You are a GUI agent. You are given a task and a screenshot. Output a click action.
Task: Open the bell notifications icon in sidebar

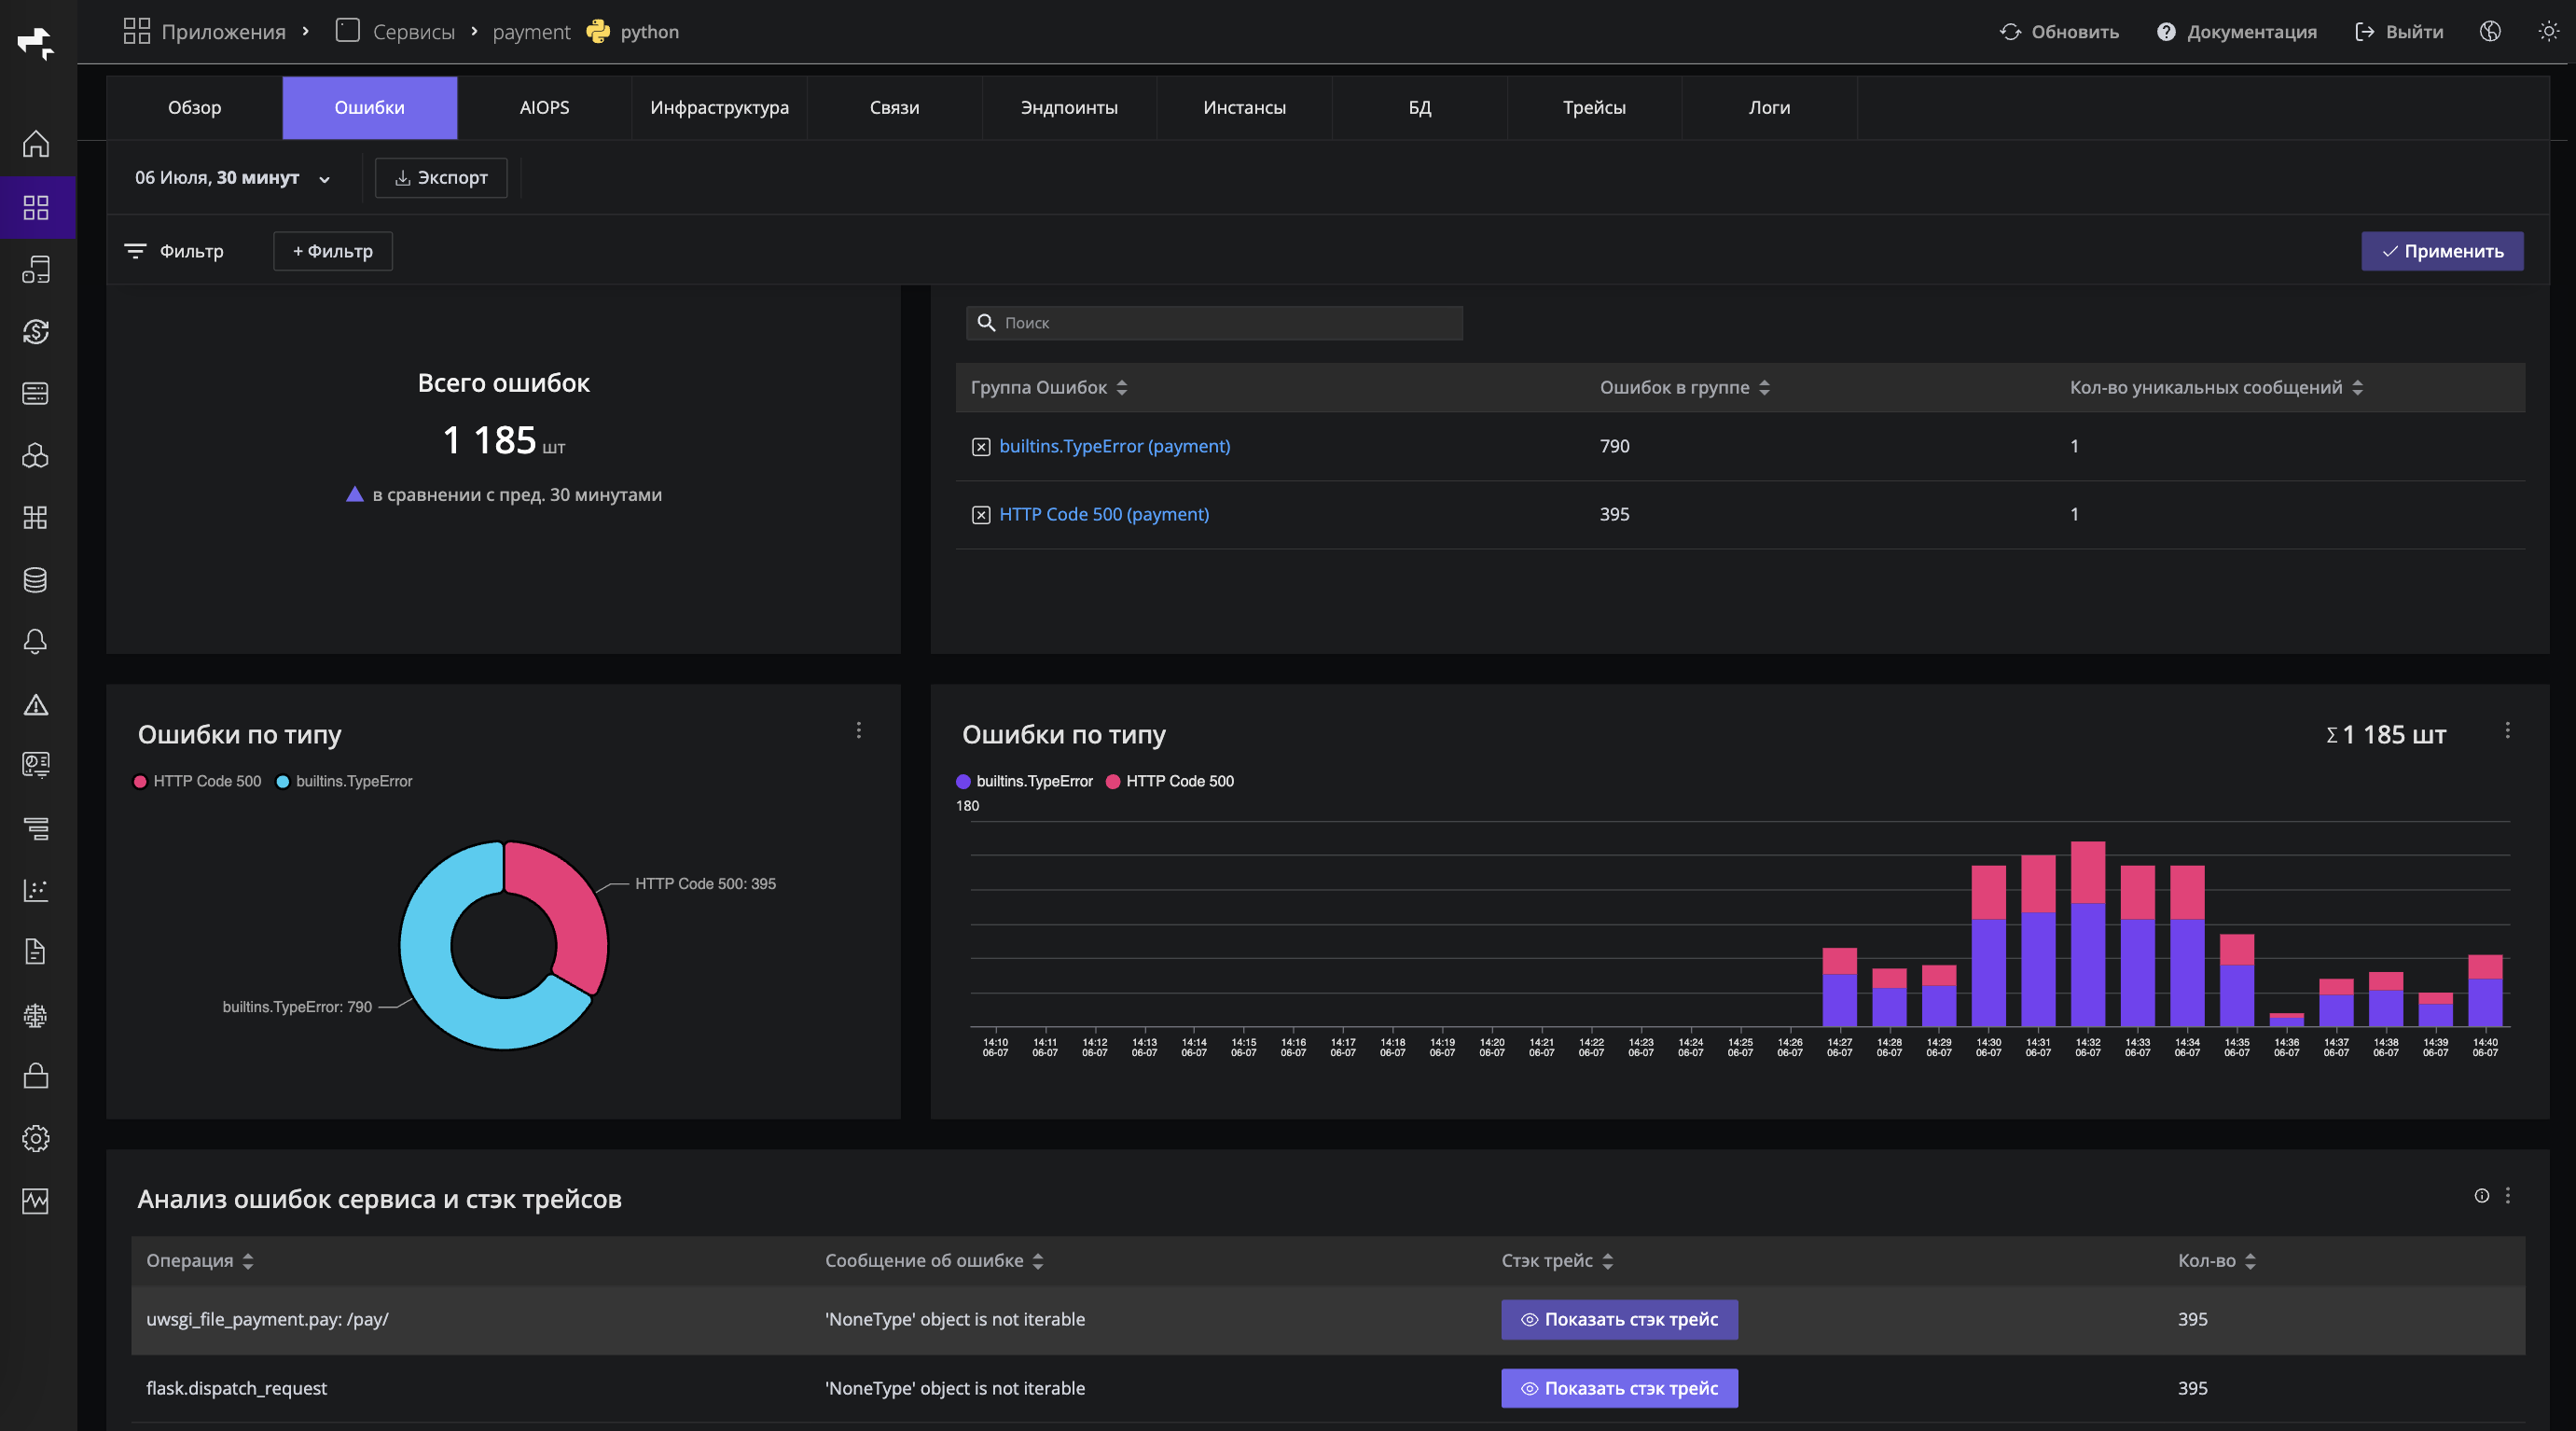[x=36, y=641]
